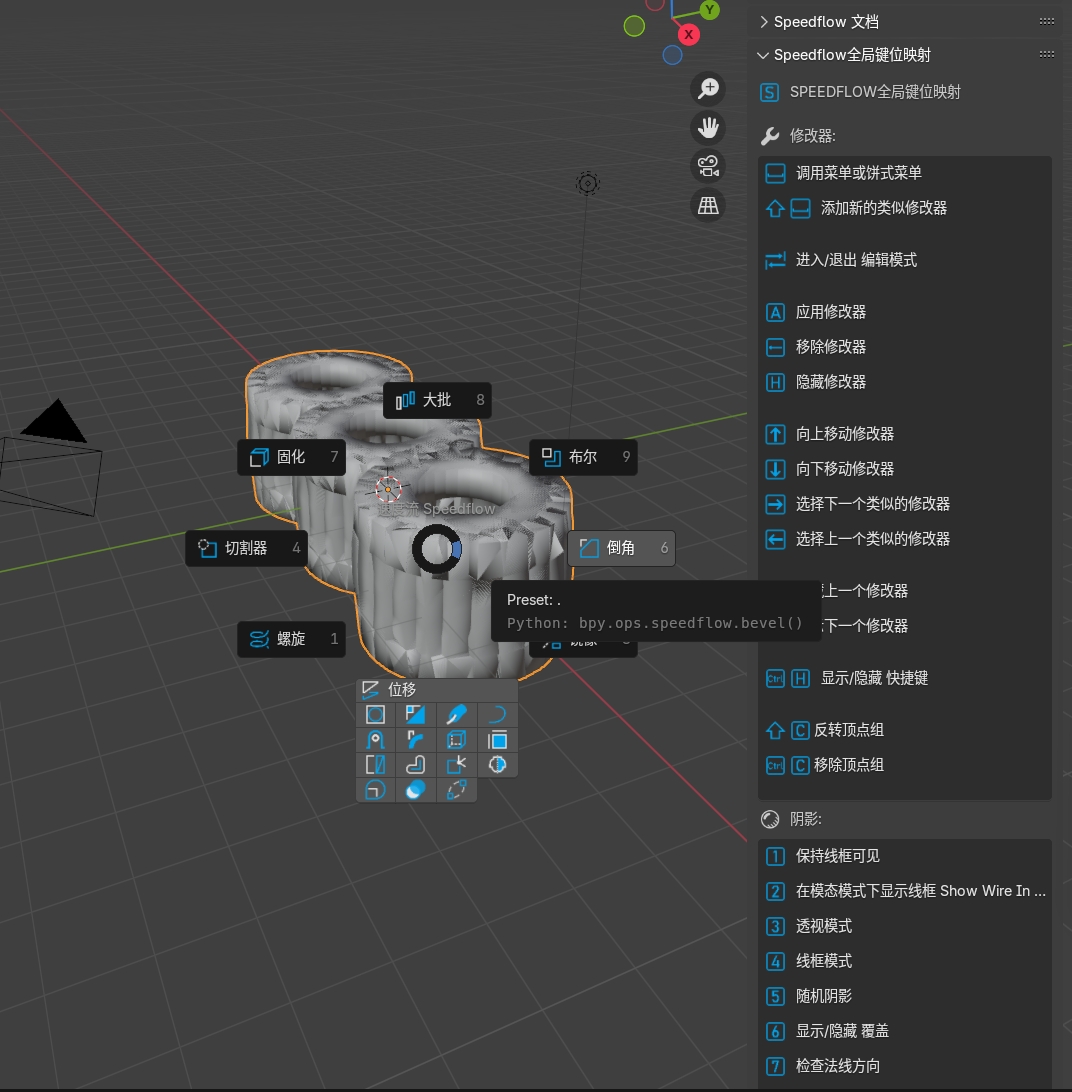
Task: Click the thin blue curved arc icon
Action: tap(497, 715)
